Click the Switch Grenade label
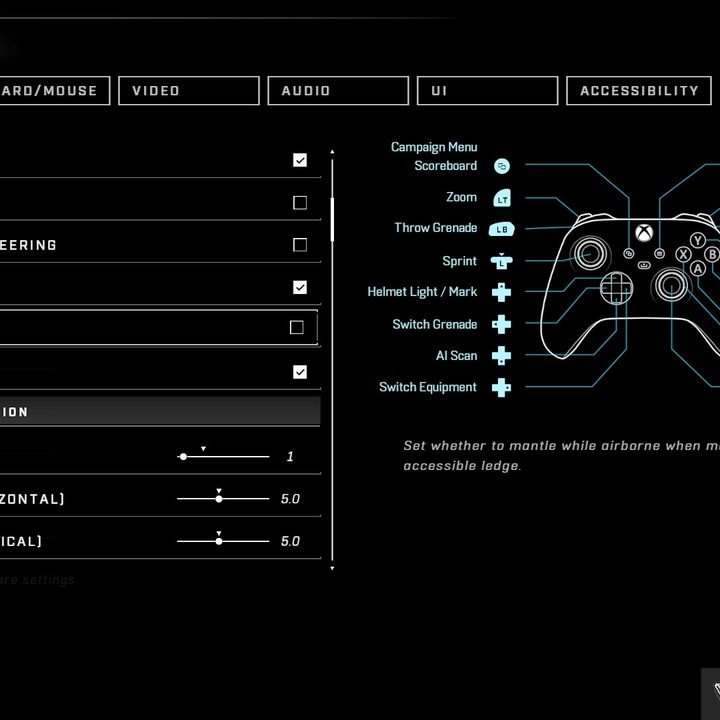Image resolution: width=720 pixels, height=720 pixels. click(434, 324)
